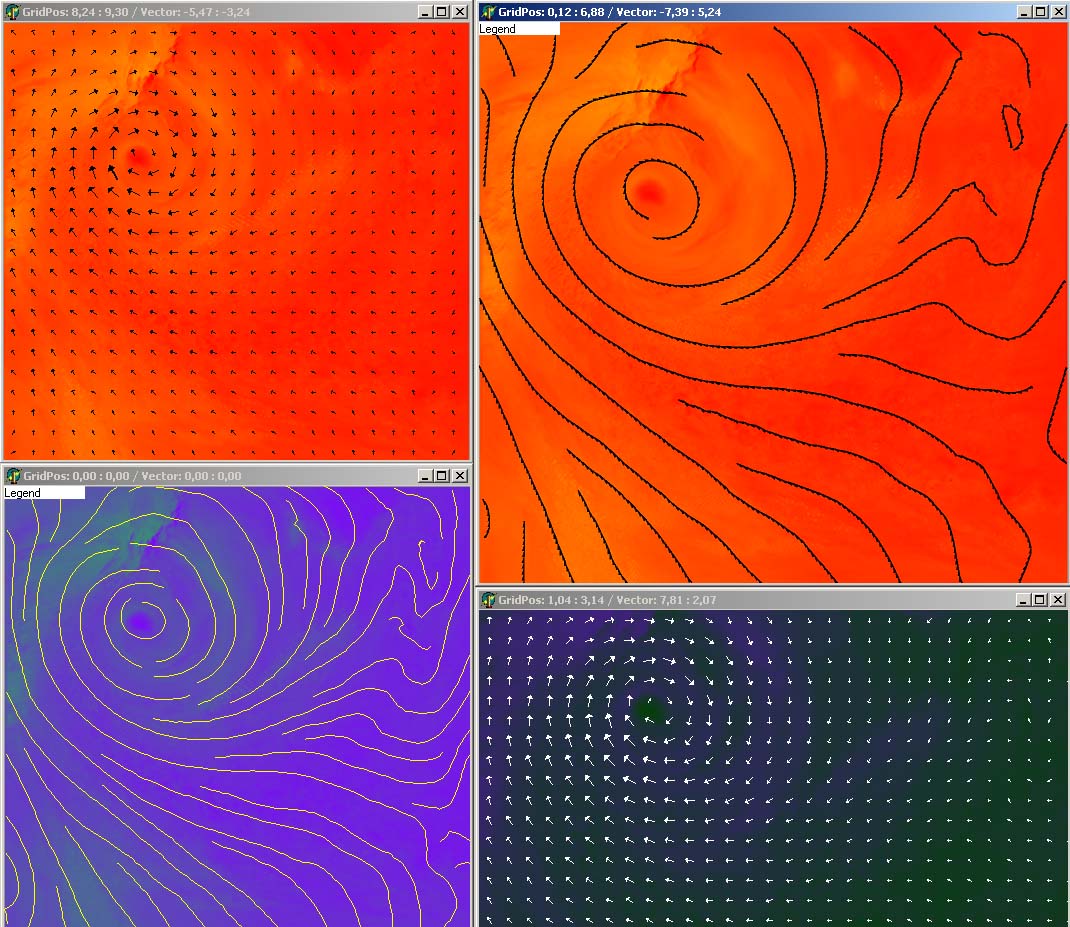1070x927 pixels.
Task: Minimize the GridPos 1,04 arrow window
Action: pos(1023,600)
